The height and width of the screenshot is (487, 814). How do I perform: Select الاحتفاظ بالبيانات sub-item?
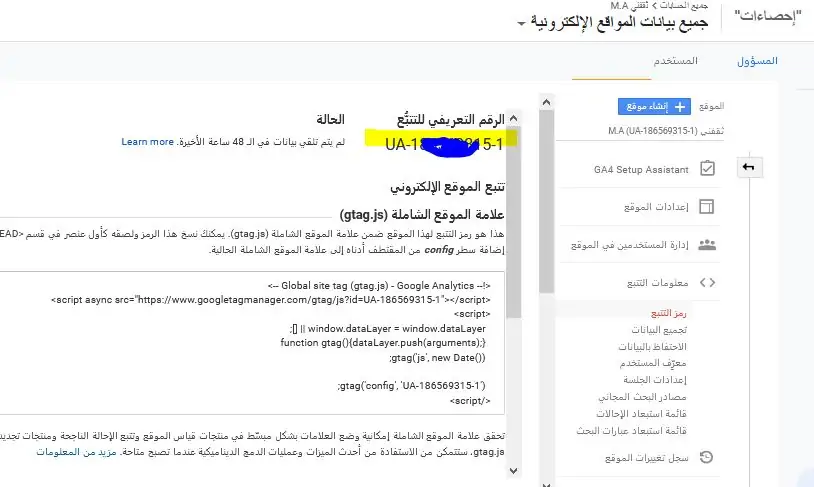652,346
